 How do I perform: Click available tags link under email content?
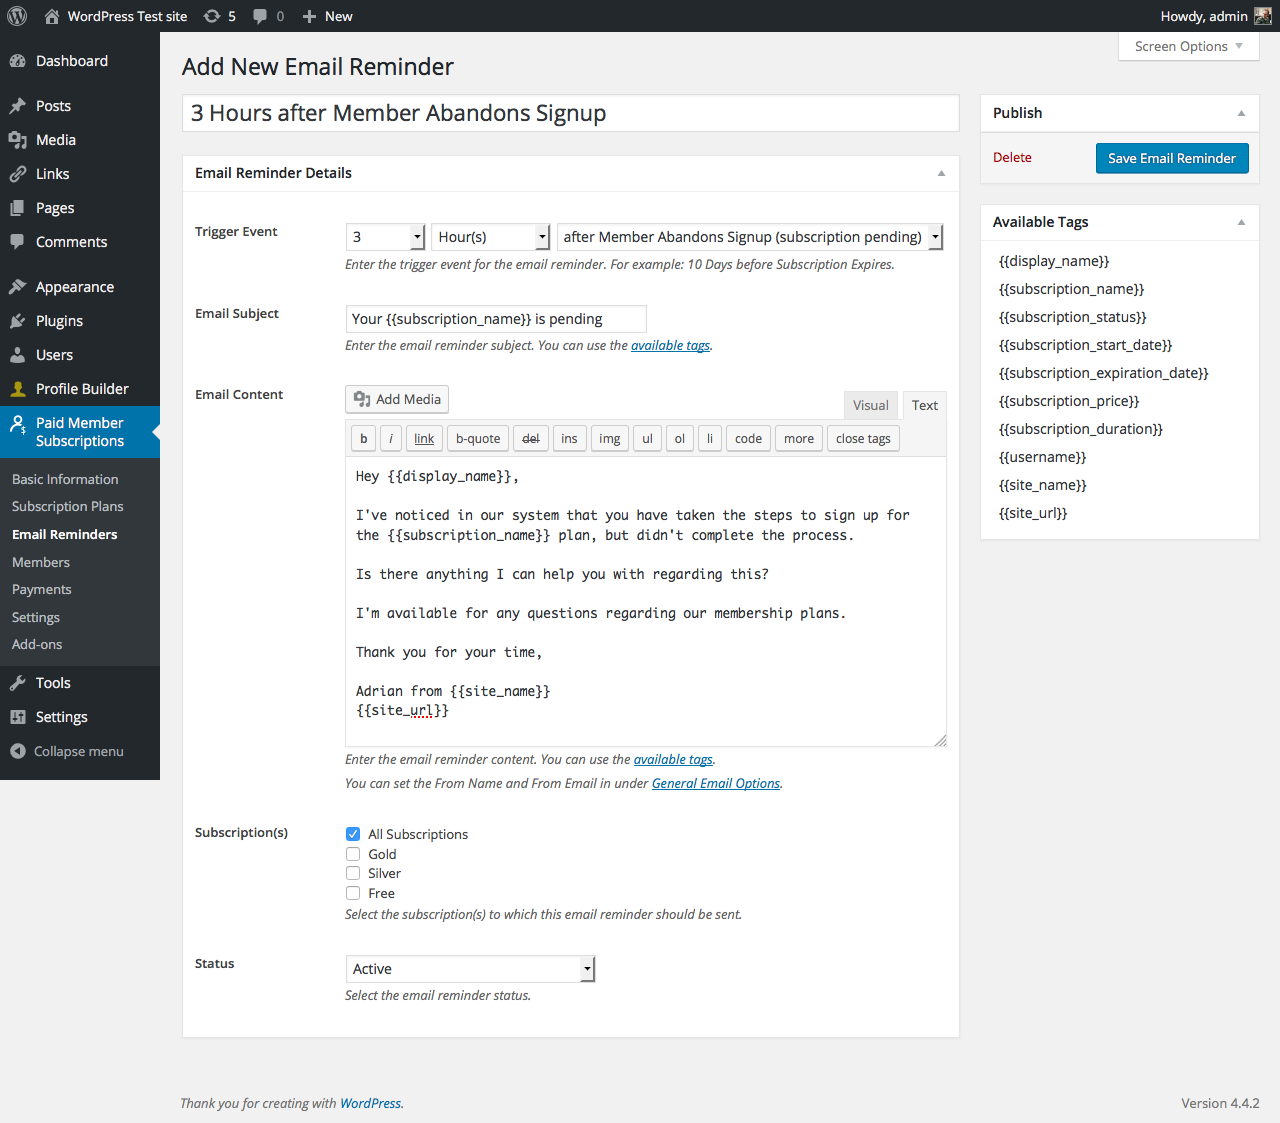[x=673, y=759]
